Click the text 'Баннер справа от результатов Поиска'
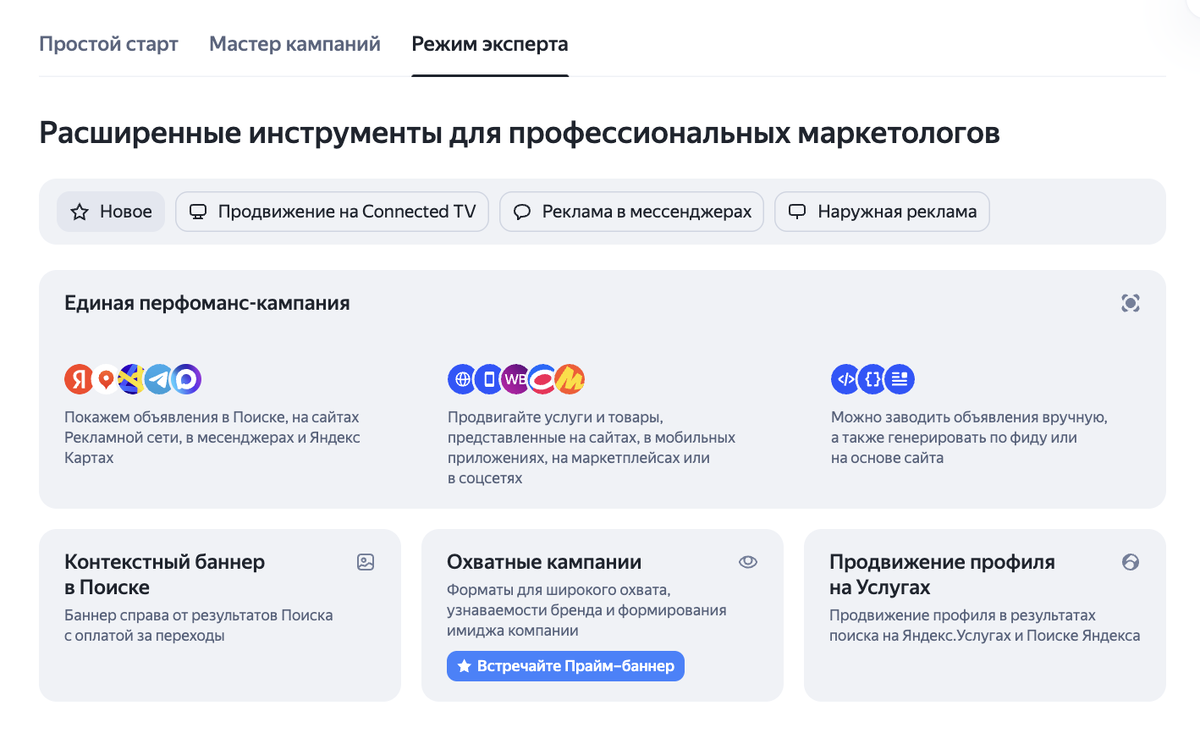Image resolution: width=1200 pixels, height=733 pixels. 198,615
